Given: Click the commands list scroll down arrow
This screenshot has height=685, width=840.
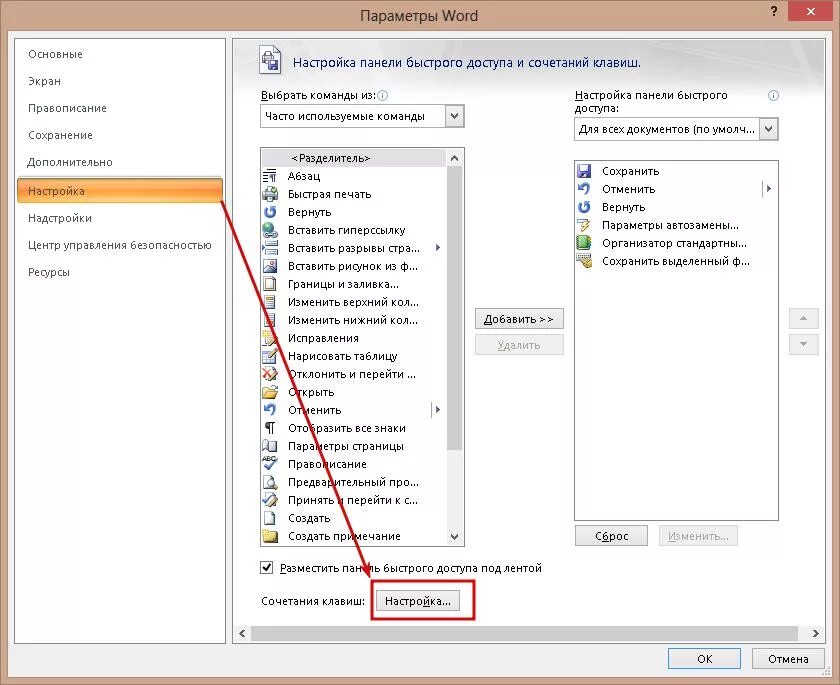Looking at the screenshot, I should pos(454,537).
